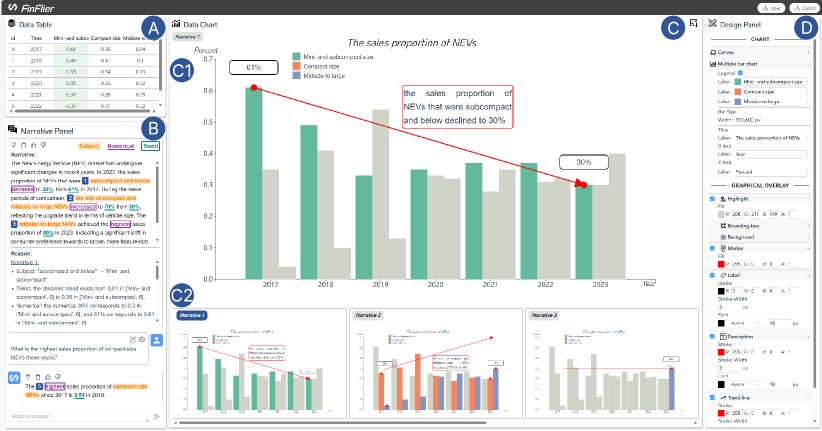Open the chart zoom icon in Data Chart header
822x431 pixels.
click(x=694, y=23)
